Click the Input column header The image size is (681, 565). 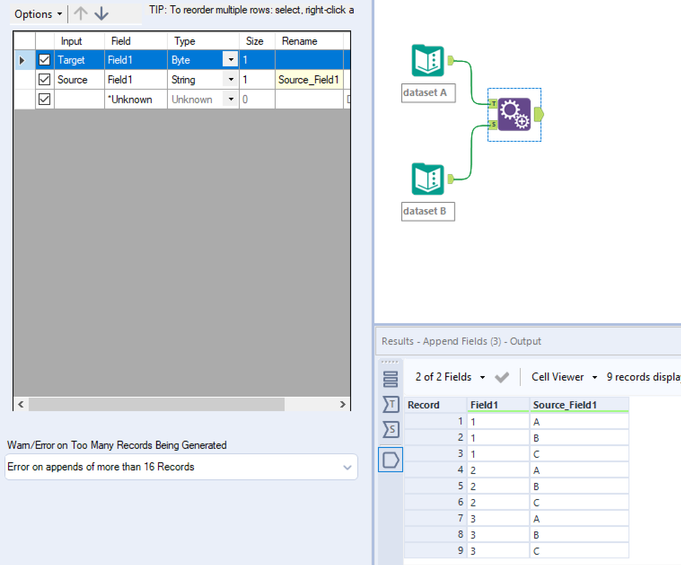(79, 41)
